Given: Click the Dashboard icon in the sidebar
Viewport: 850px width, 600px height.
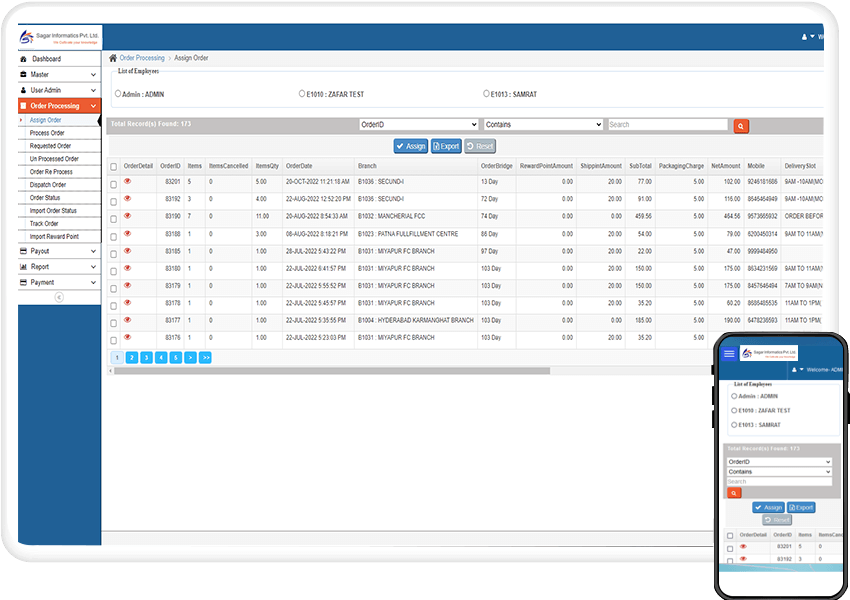Looking at the screenshot, I should 22,58.
